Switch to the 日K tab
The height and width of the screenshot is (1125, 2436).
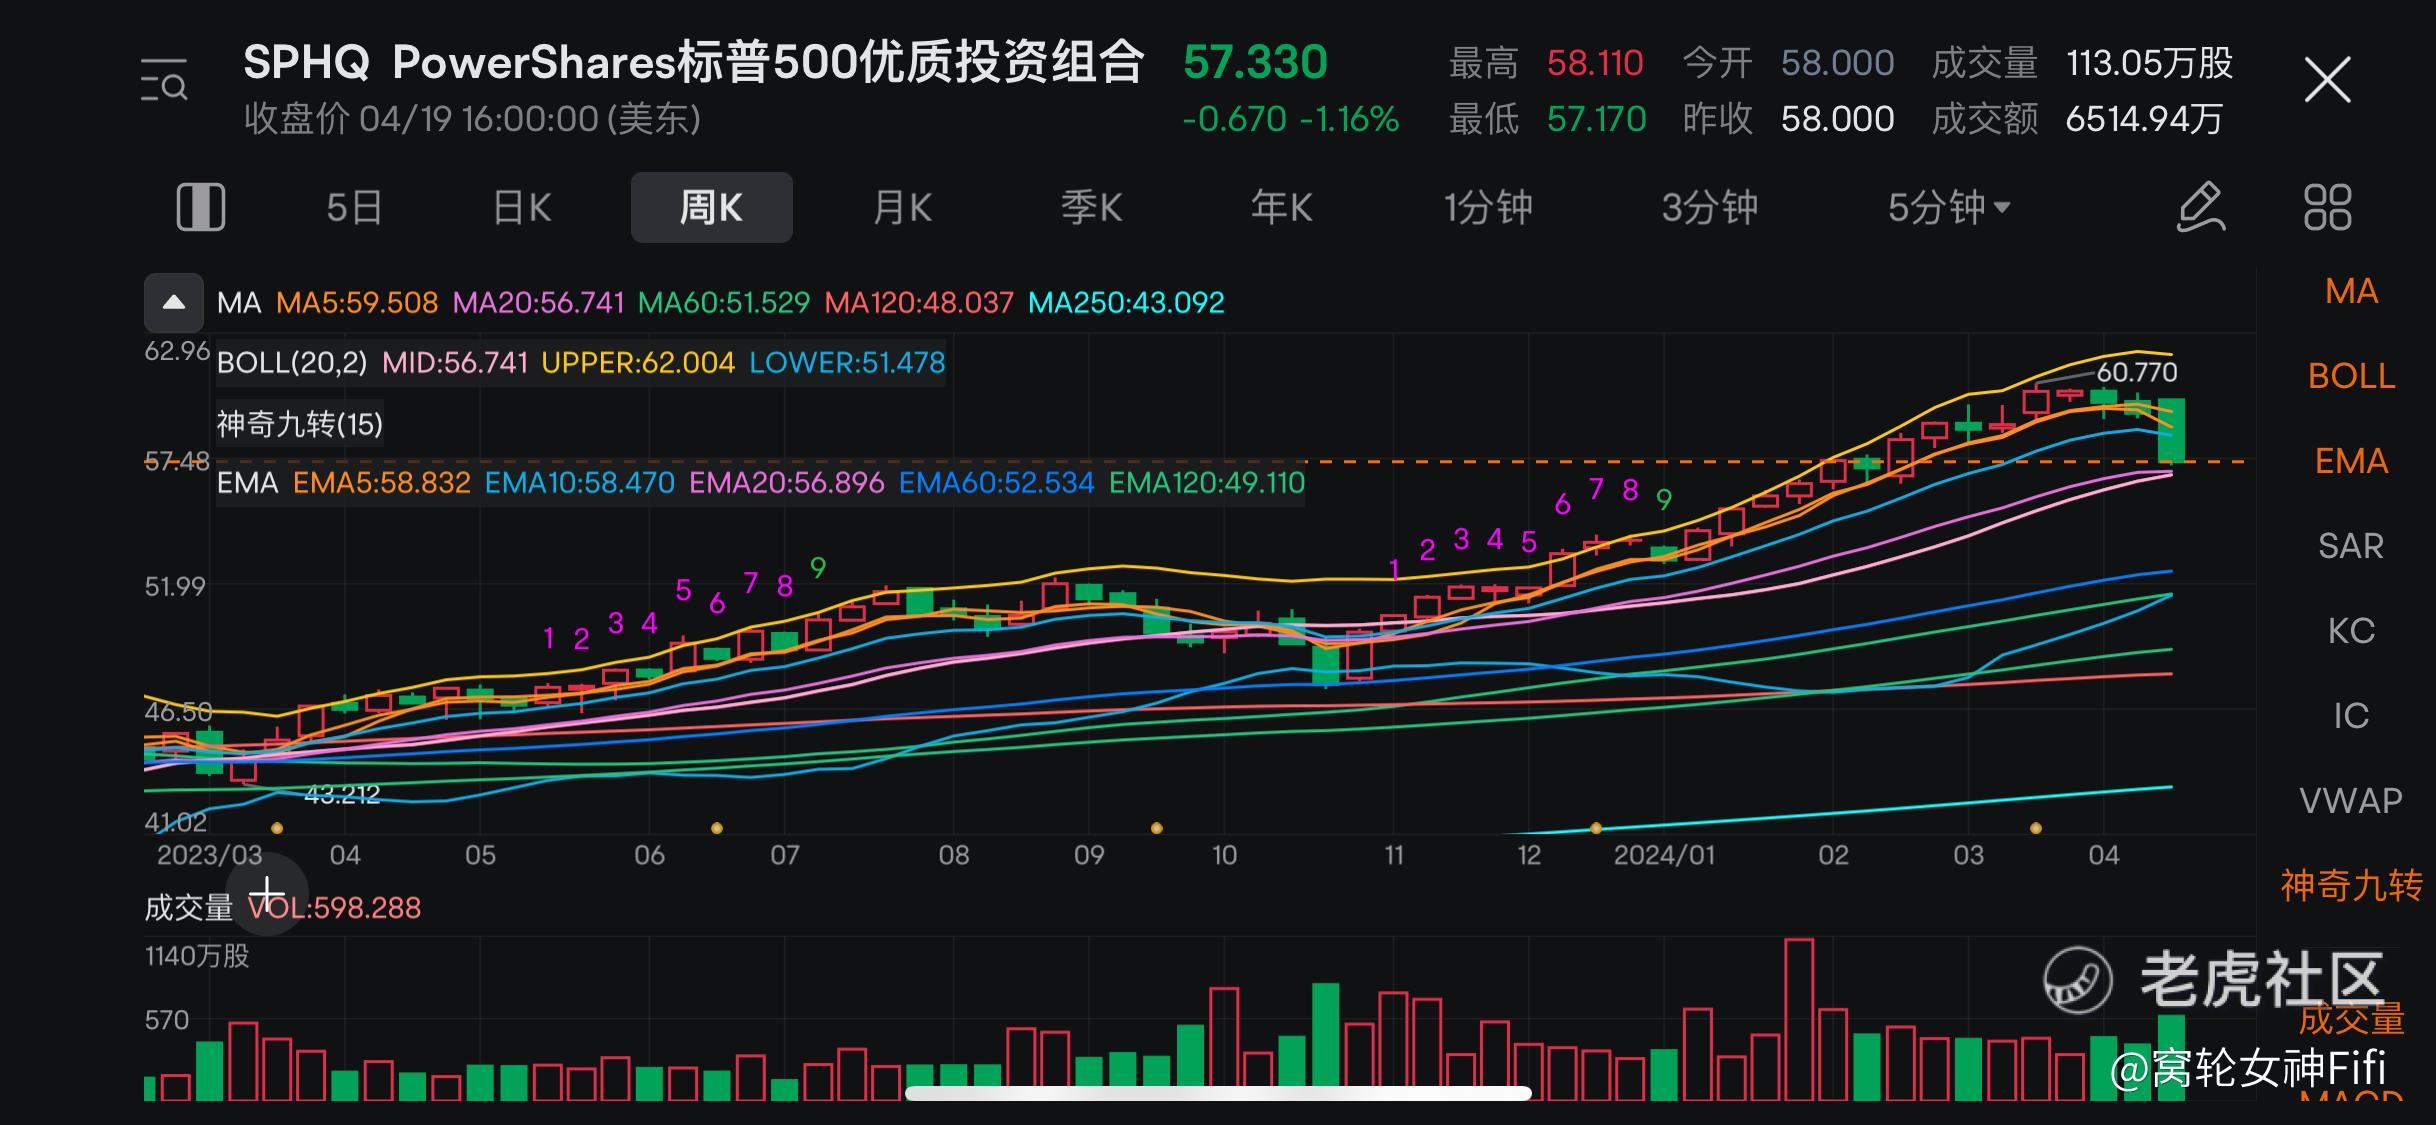tap(521, 207)
